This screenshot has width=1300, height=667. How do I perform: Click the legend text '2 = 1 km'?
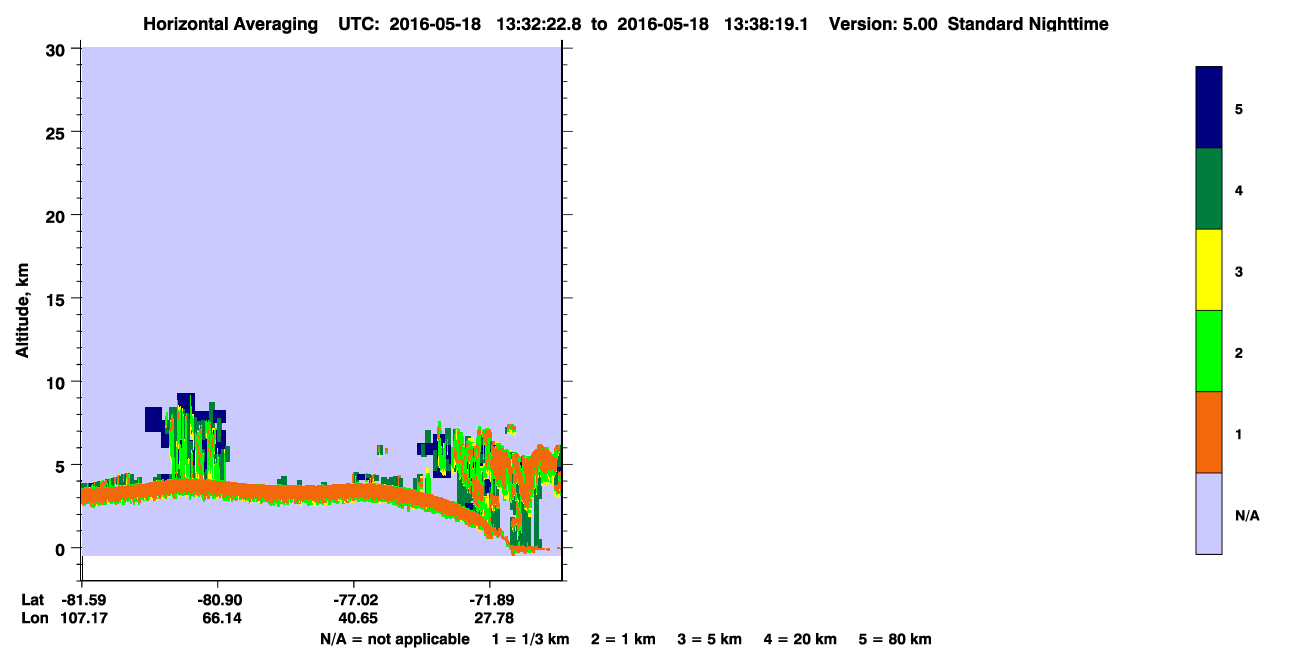tap(623, 639)
